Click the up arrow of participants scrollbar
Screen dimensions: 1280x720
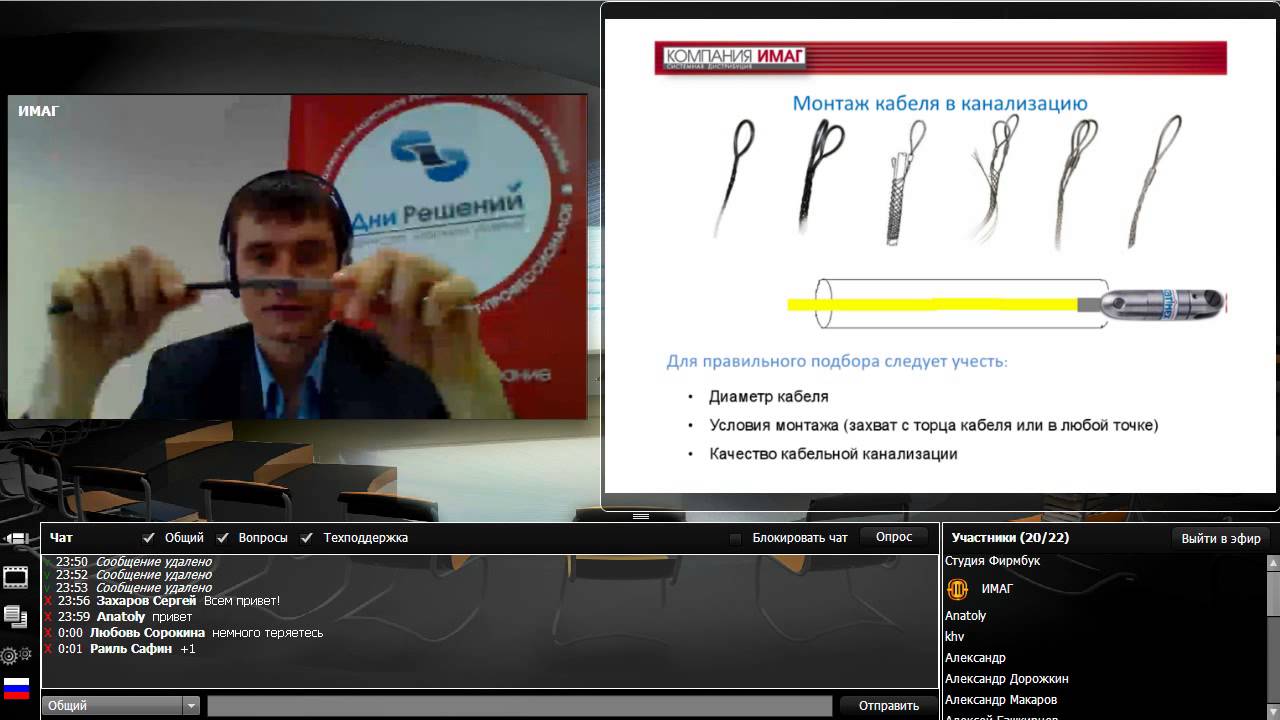tap(1273, 563)
